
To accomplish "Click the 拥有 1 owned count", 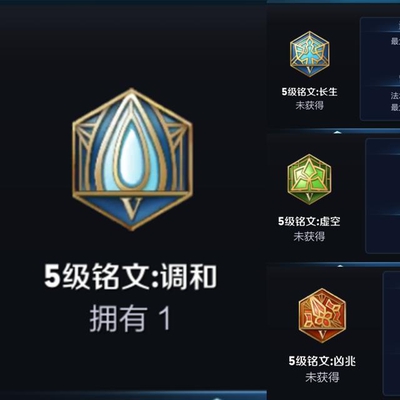I will click(130, 319).
